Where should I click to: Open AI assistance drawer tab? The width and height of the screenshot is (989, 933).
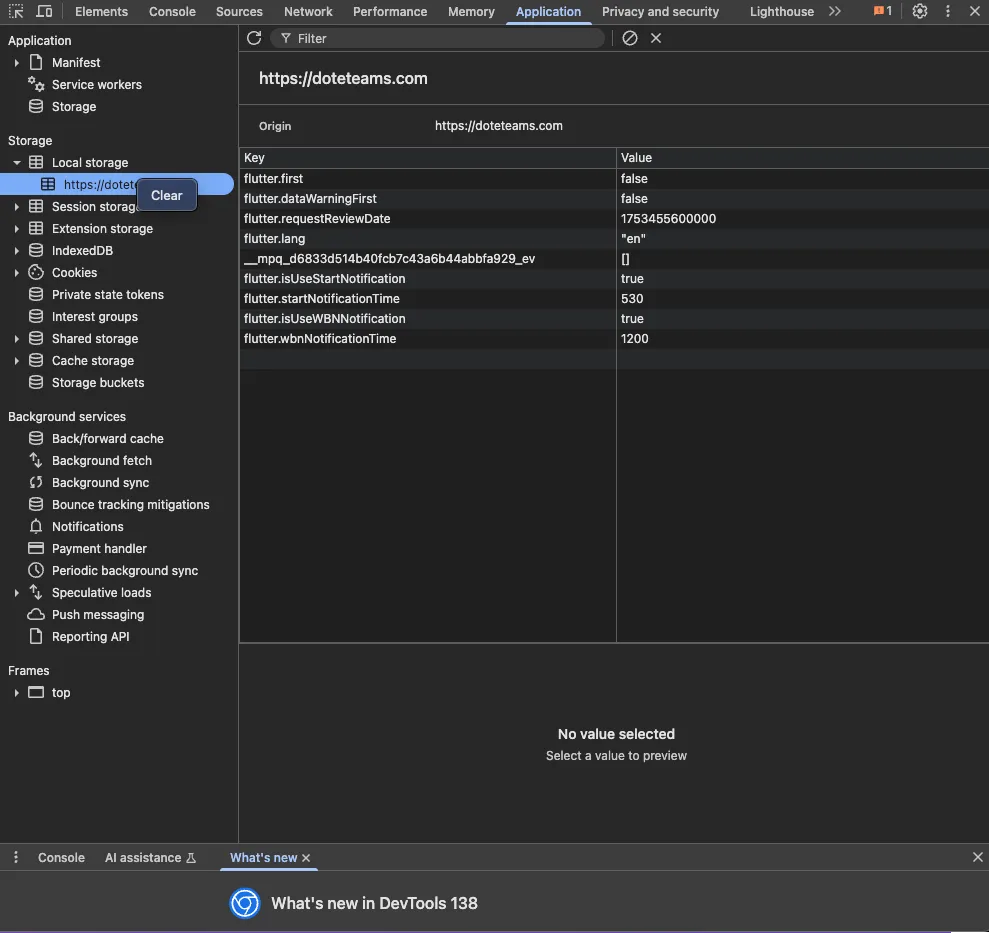(x=150, y=857)
